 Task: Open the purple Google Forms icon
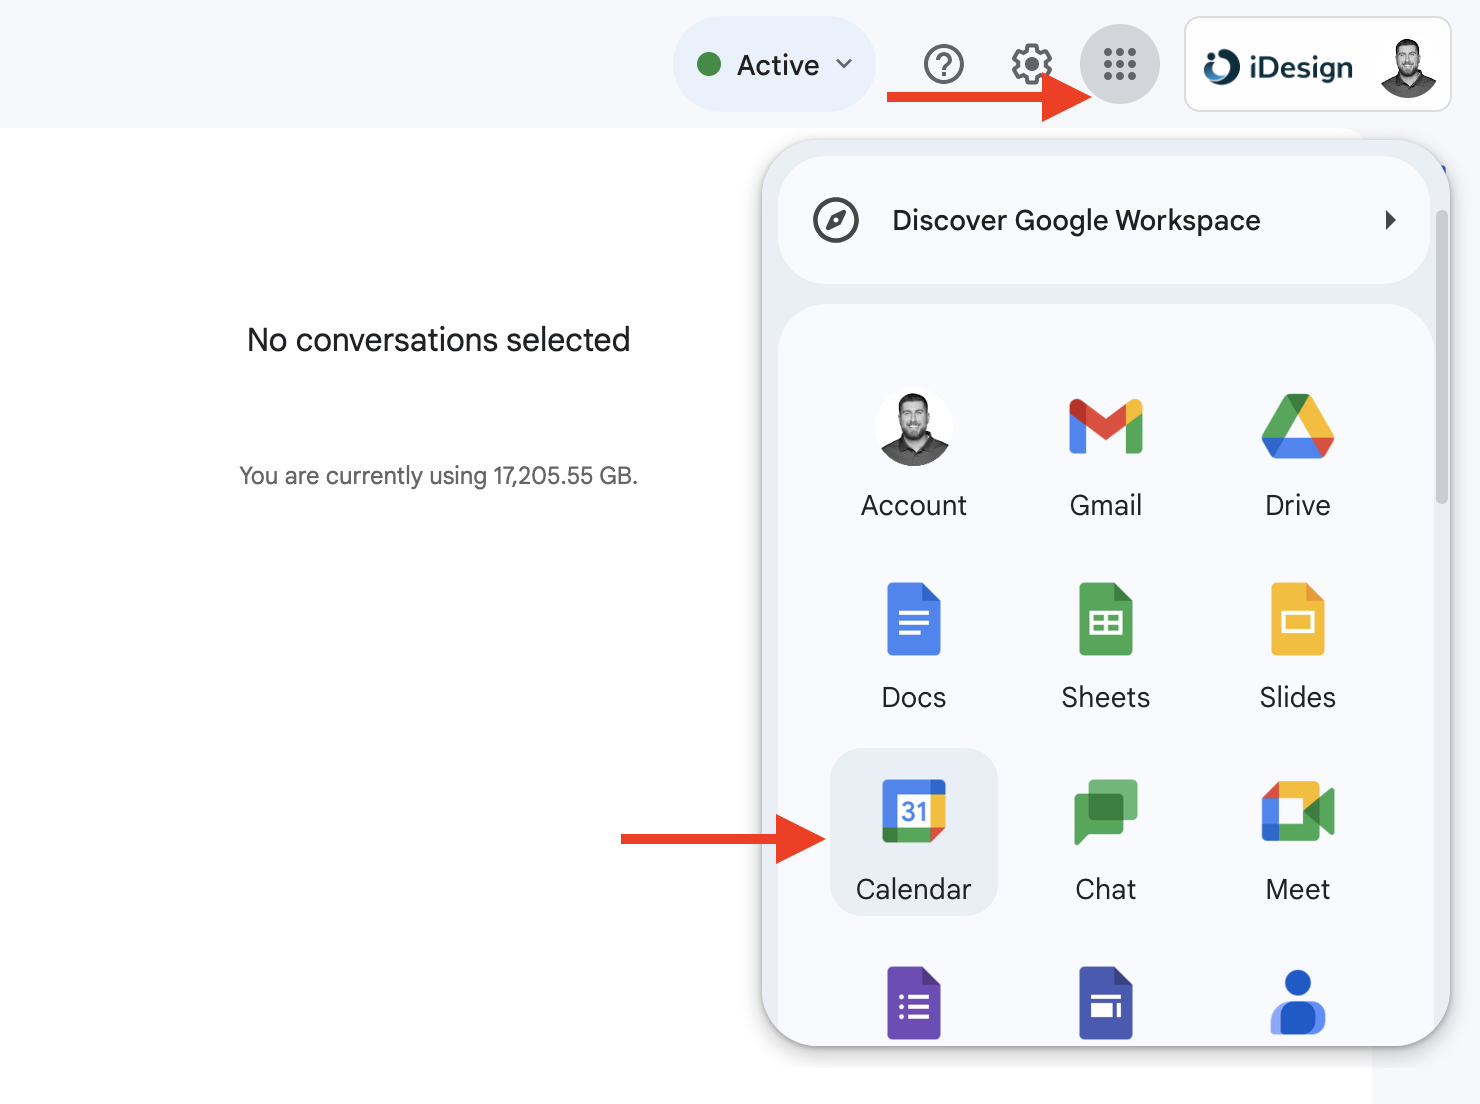tap(914, 1003)
